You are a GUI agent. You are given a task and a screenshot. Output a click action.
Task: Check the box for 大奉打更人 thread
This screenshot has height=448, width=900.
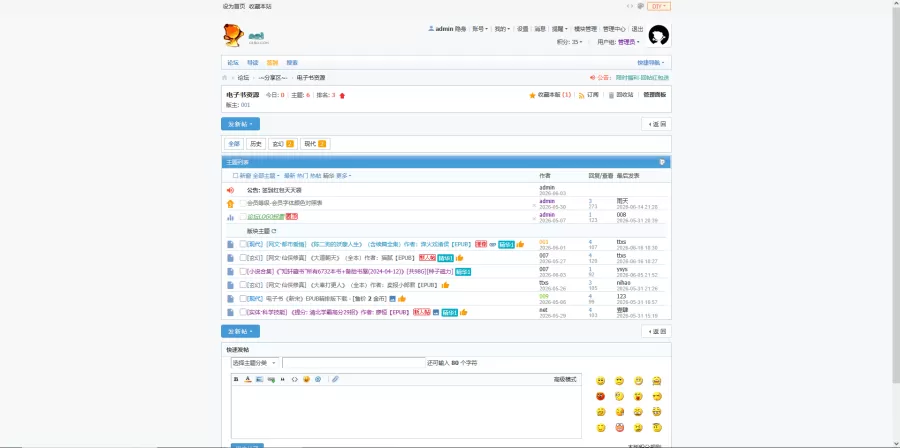click(243, 285)
